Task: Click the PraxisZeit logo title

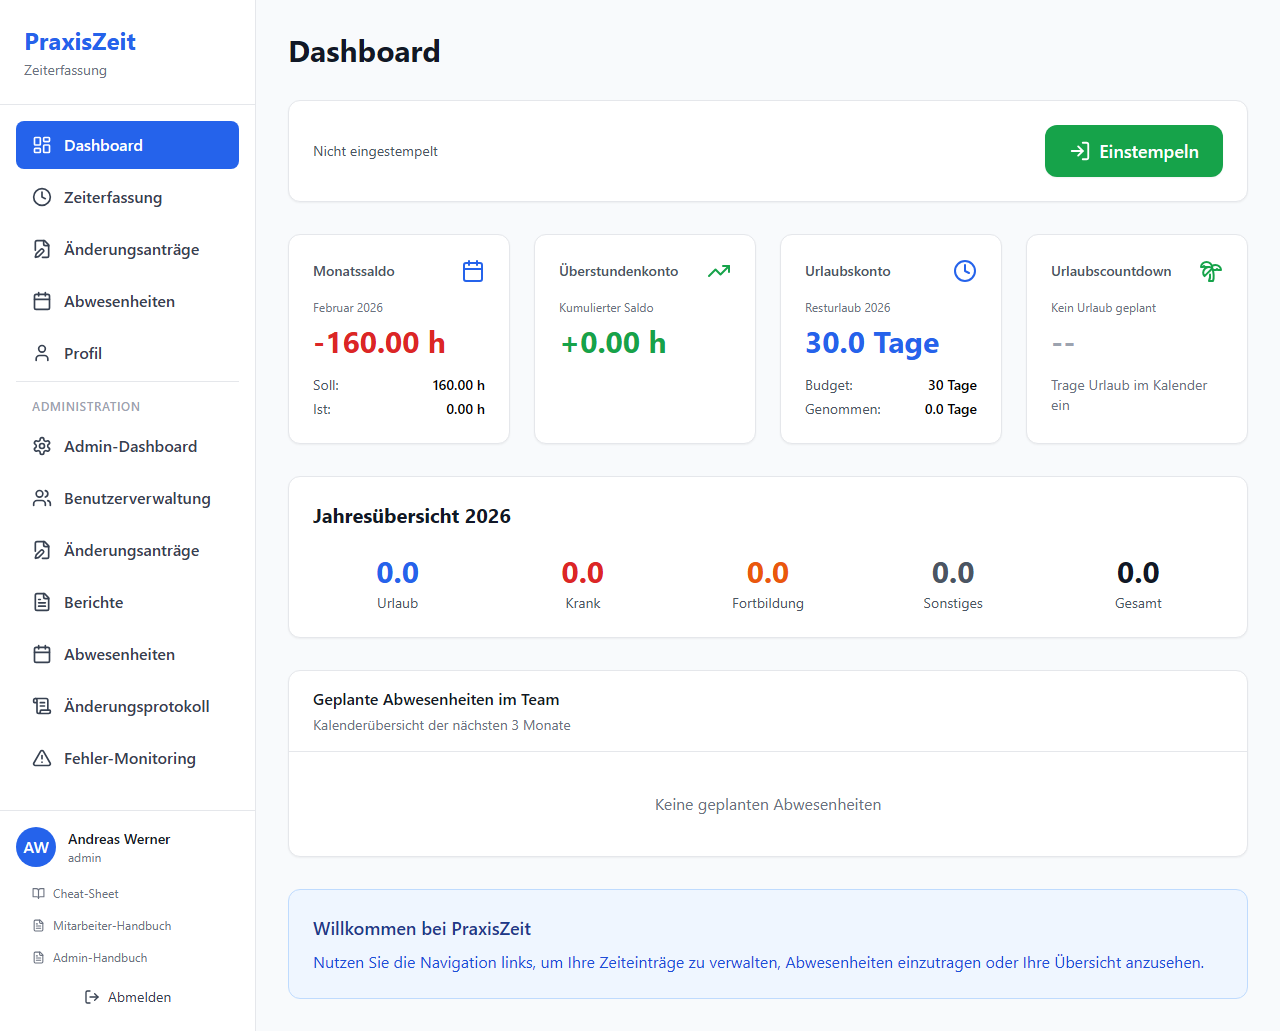Action: (x=80, y=41)
